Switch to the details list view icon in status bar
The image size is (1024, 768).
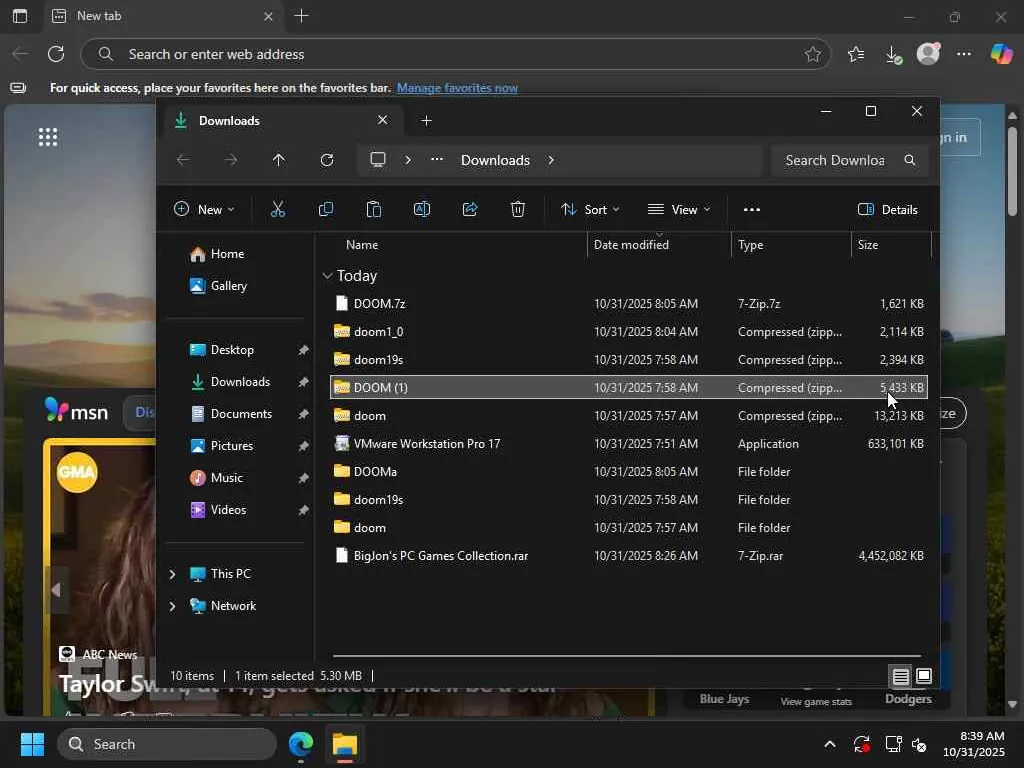[901, 676]
